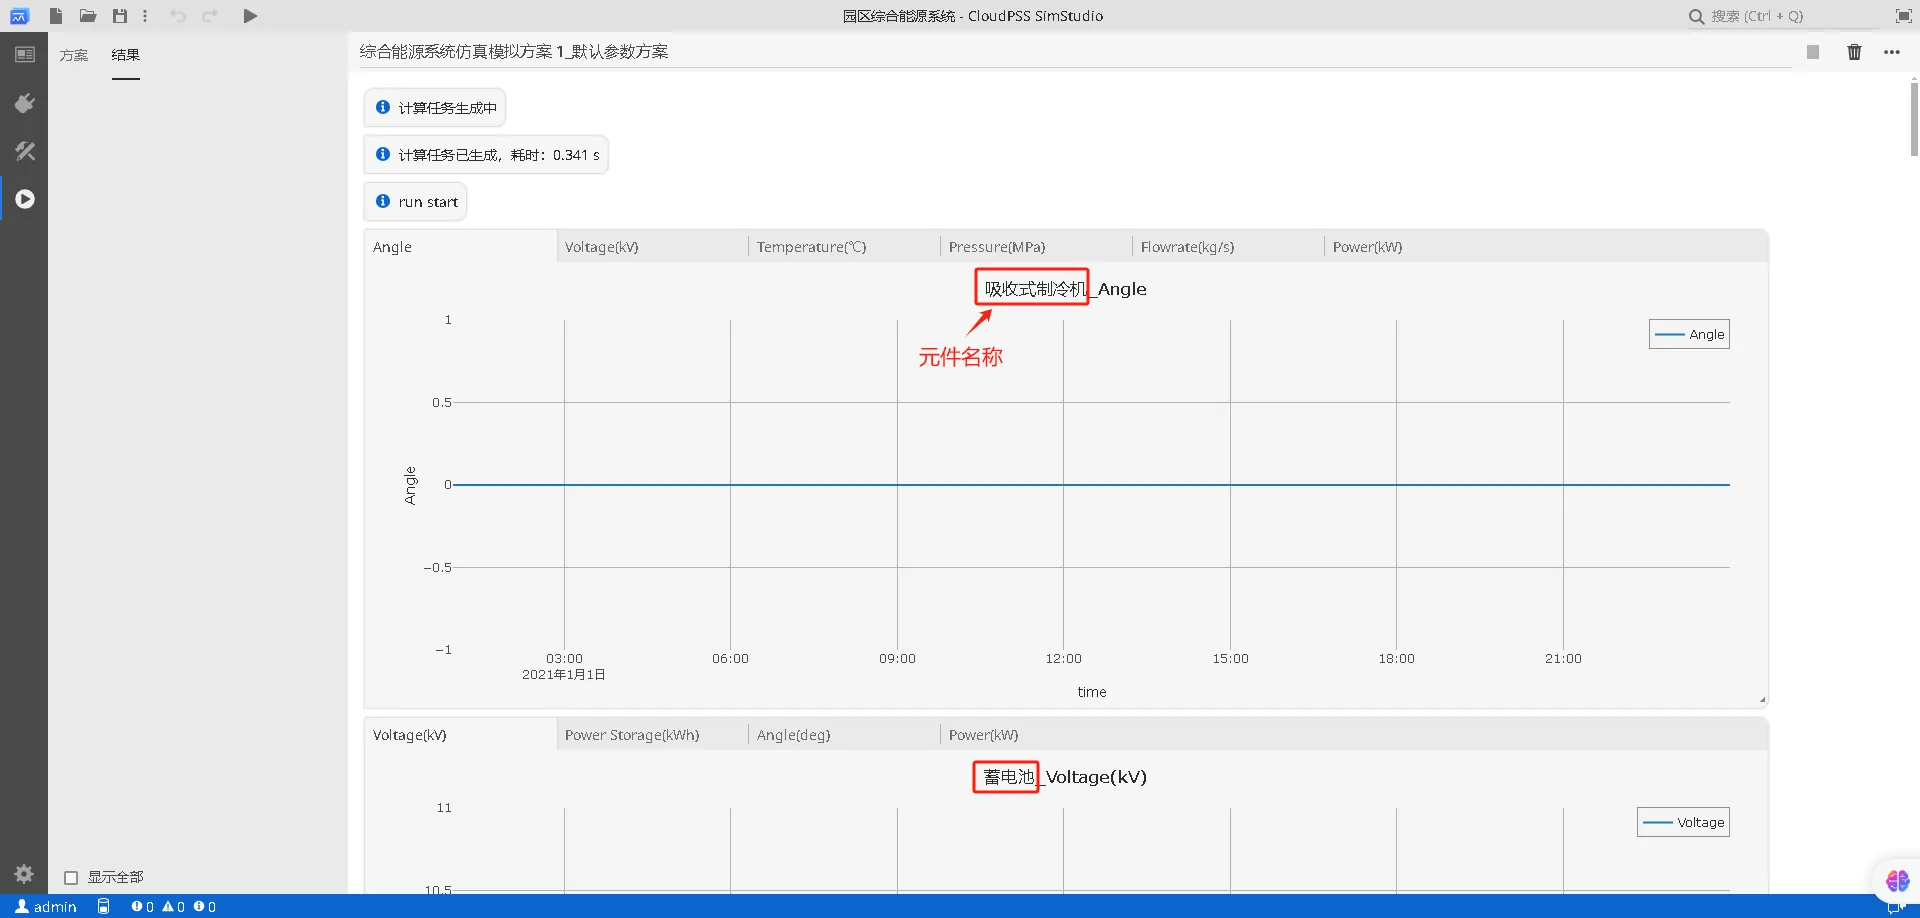The height and width of the screenshot is (918, 1920).
Task: Open settings with the gear icon
Action: [x=24, y=873]
